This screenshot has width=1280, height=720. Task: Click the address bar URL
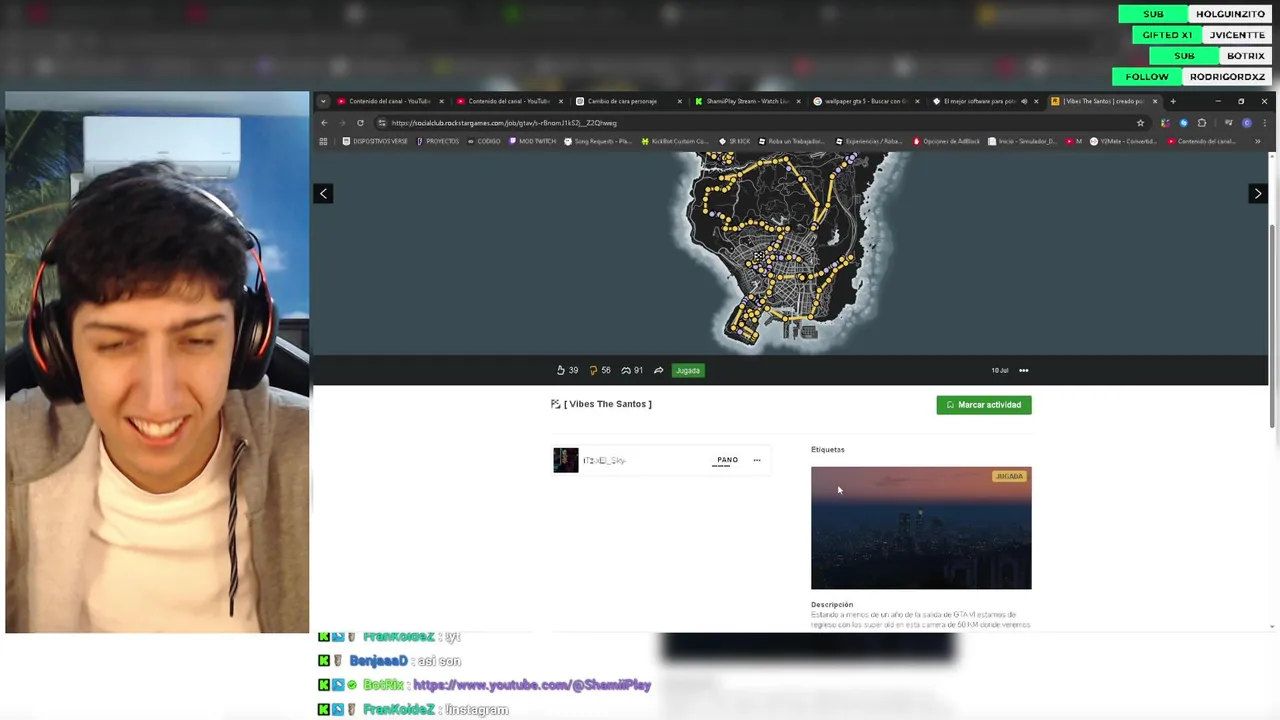[504, 123]
